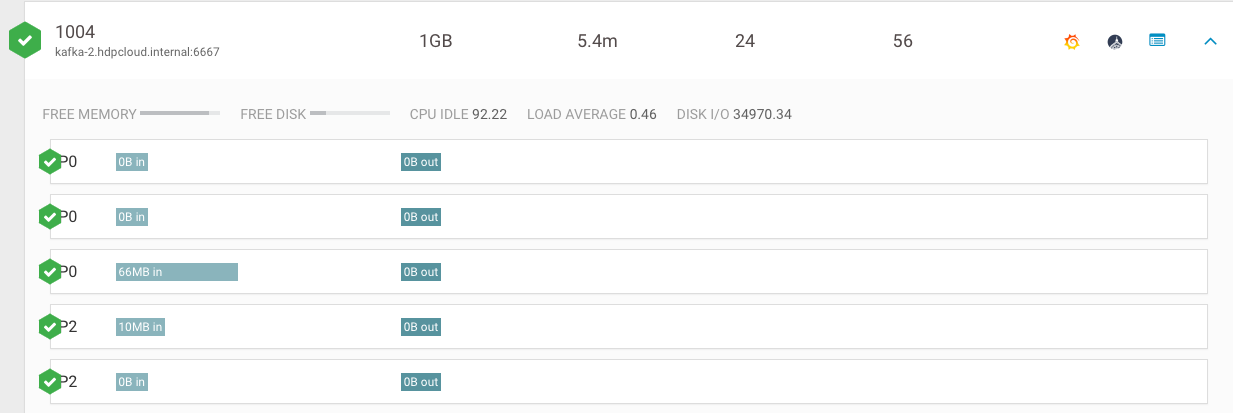Click the Free Memory usage bar
Viewport: 1233px width, 413px height.
click(180, 114)
